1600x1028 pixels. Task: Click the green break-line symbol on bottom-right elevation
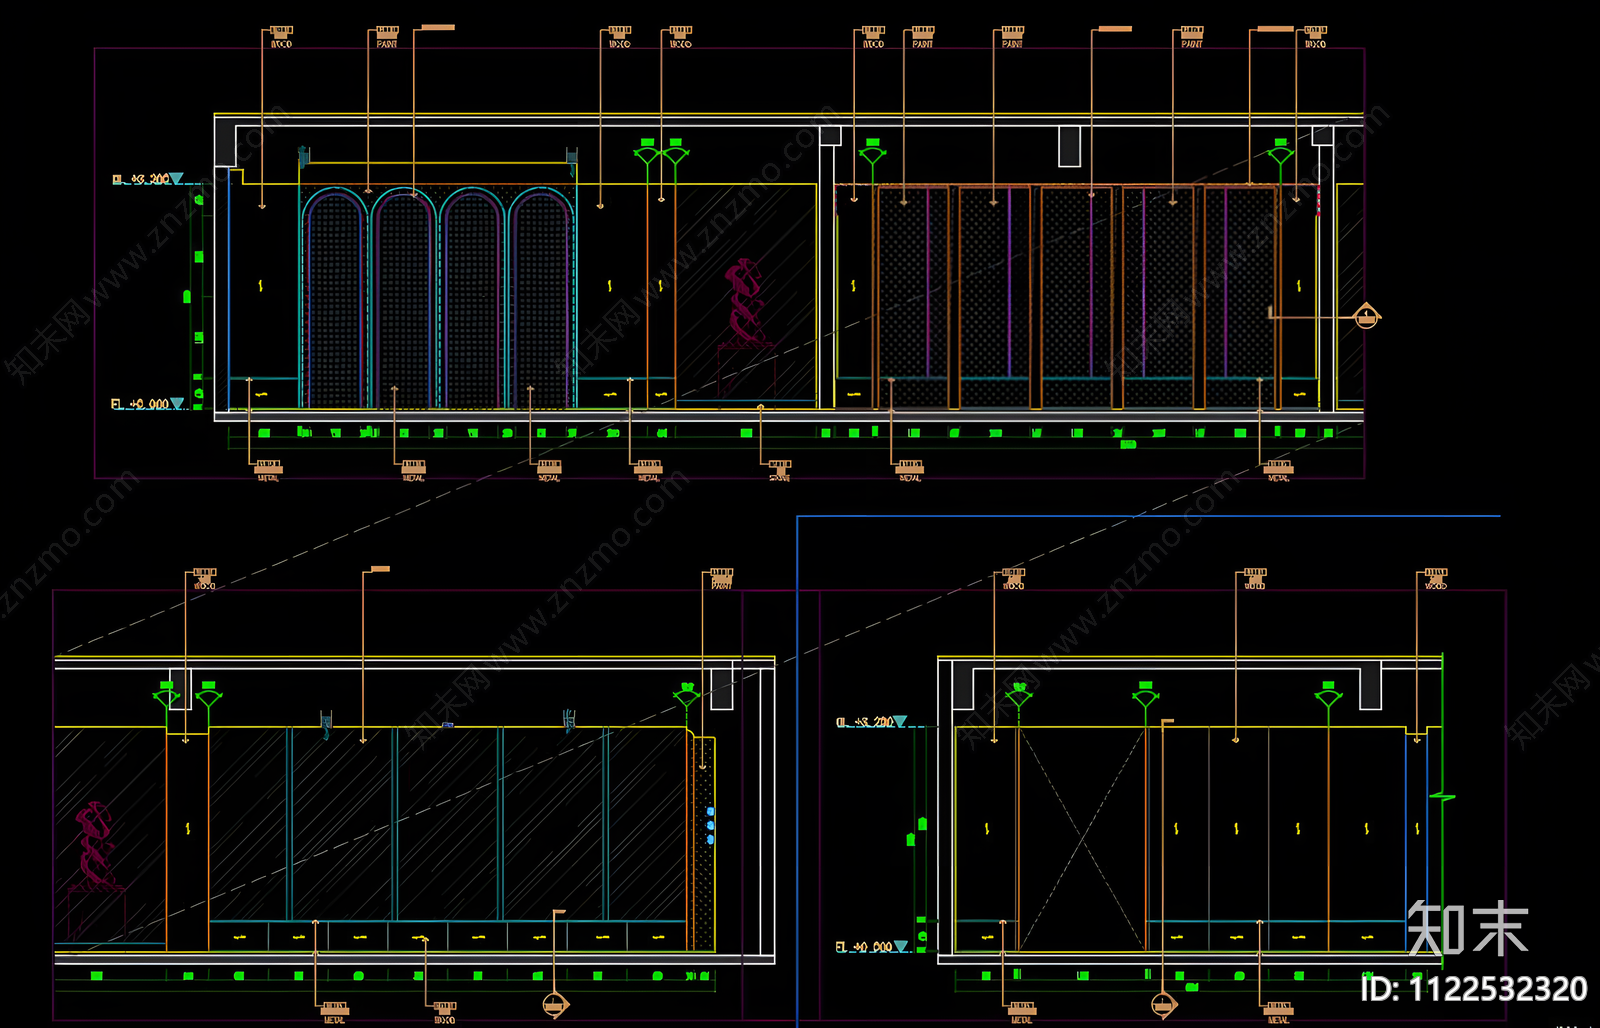(x=1442, y=797)
